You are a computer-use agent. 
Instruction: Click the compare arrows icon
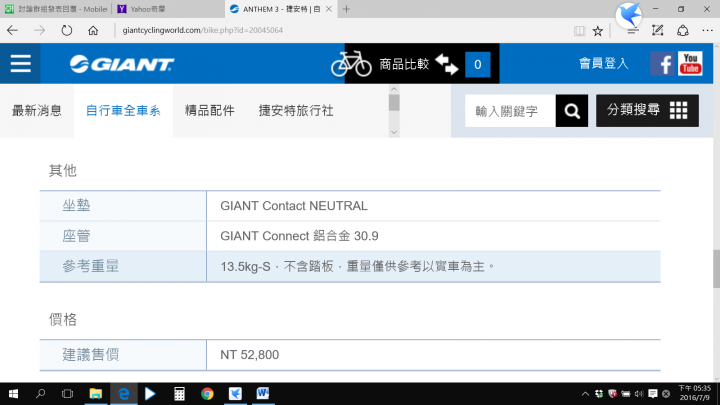[x=447, y=64]
